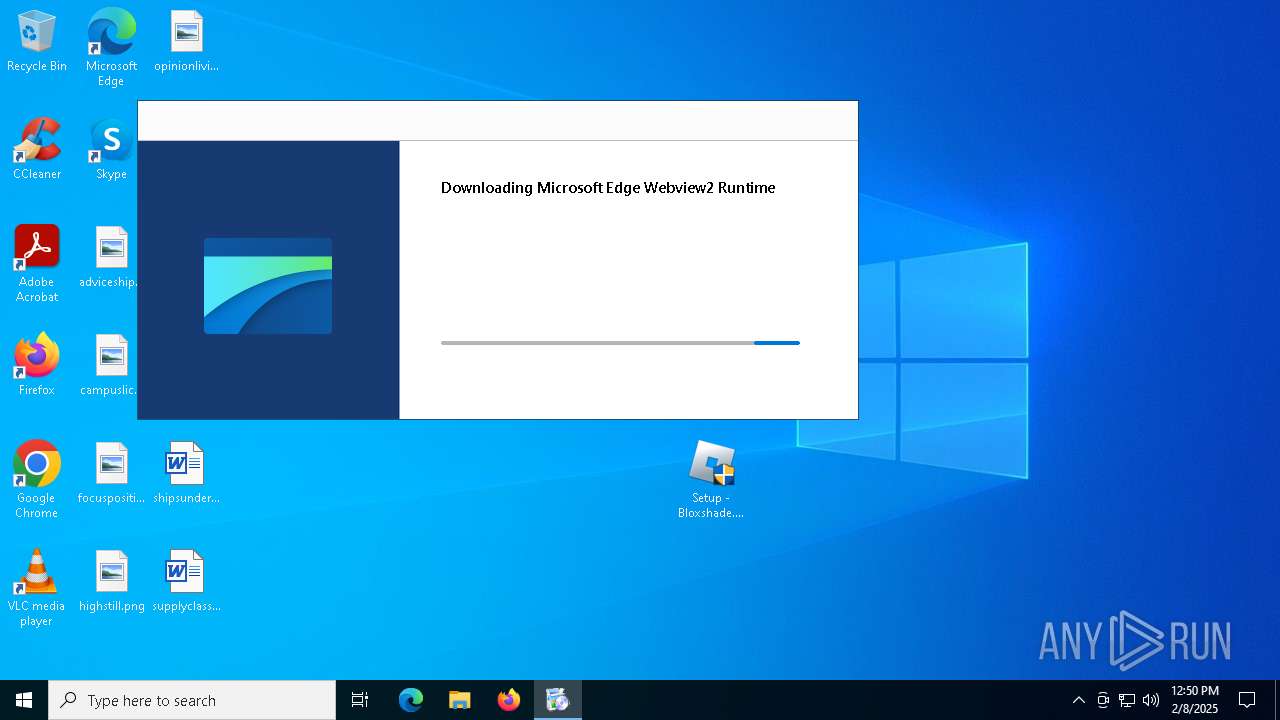Select the adviceship image file
Image resolution: width=1280 pixels, height=720 pixels.
click(x=111, y=257)
